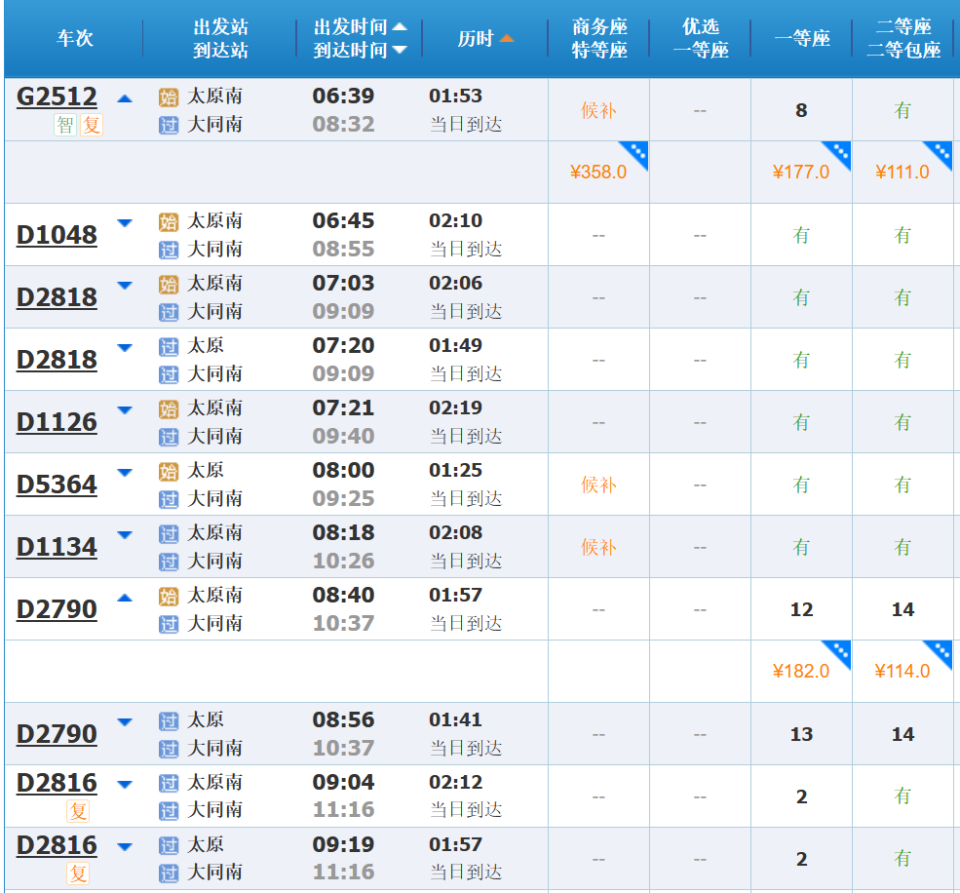Click 候补 waitlist for G2512 business seat
Image resolution: width=960 pixels, height=893 pixels.
tap(598, 111)
